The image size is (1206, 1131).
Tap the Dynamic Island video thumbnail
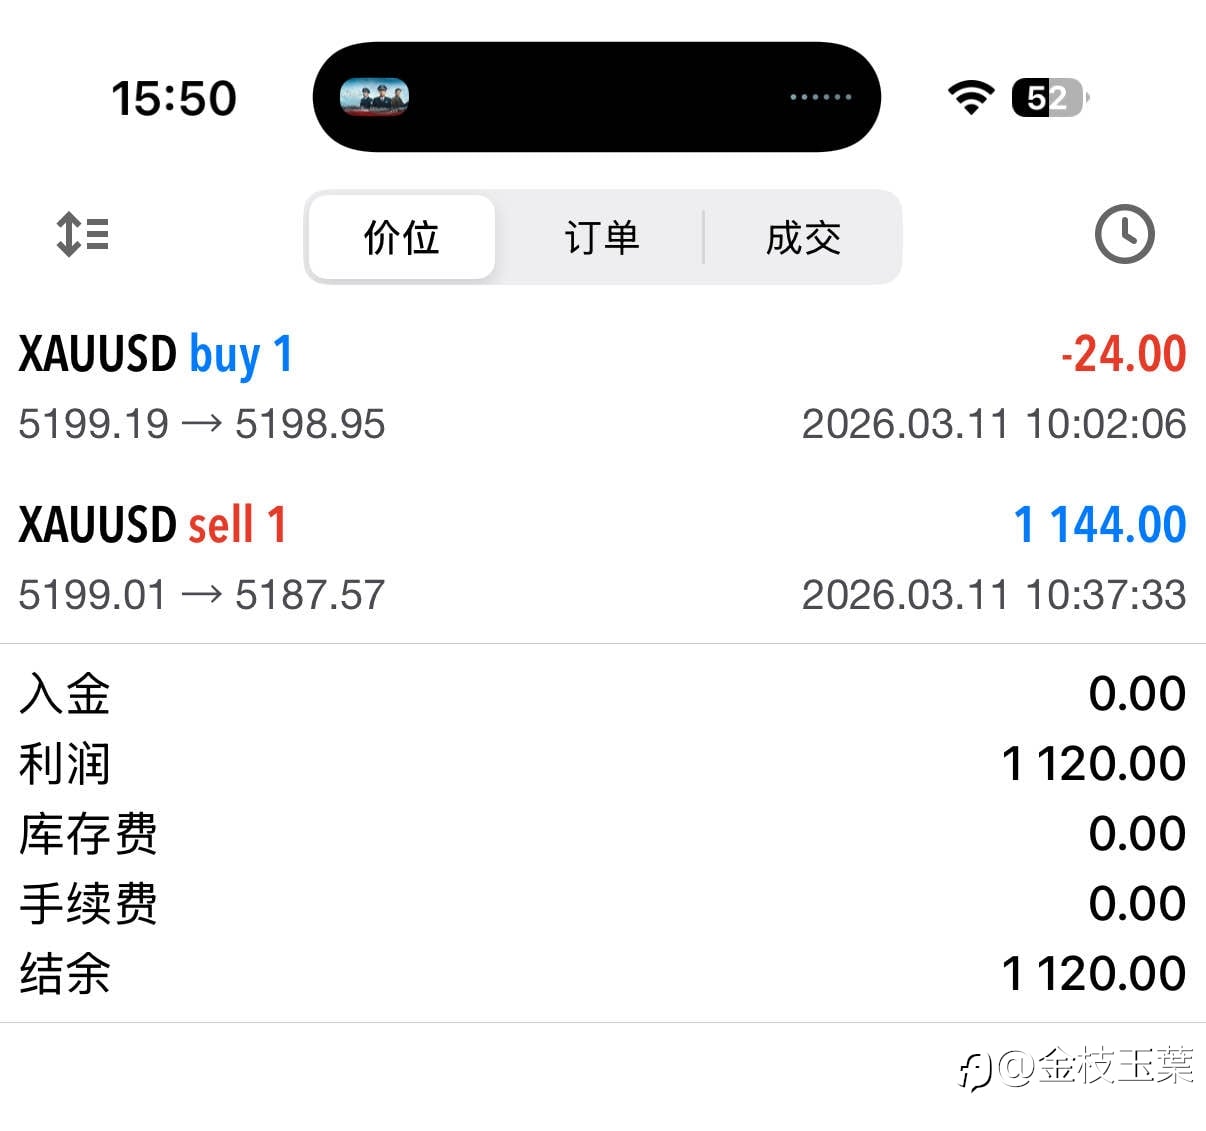pyautogui.click(x=374, y=97)
